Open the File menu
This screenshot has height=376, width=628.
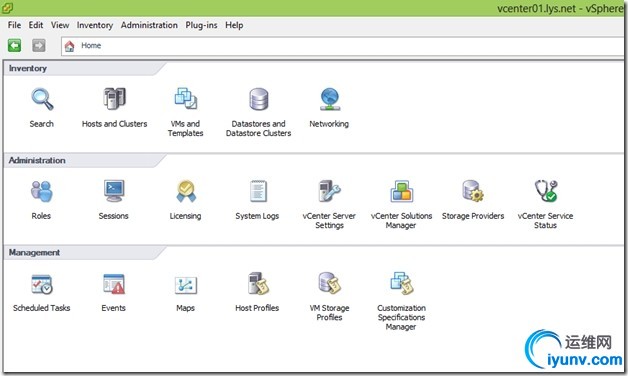click(14, 25)
